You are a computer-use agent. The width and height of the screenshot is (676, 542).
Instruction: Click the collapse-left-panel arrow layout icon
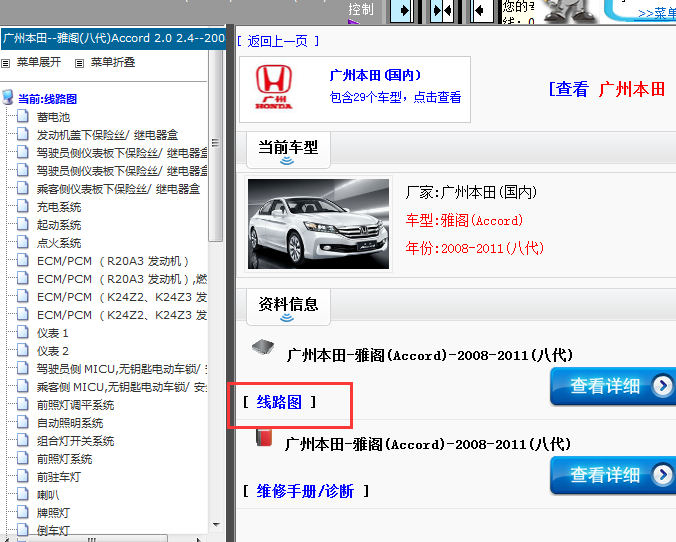point(482,10)
